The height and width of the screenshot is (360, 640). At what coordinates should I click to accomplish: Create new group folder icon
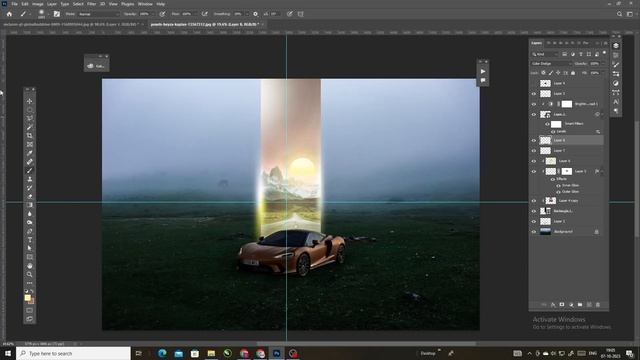pos(580,304)
